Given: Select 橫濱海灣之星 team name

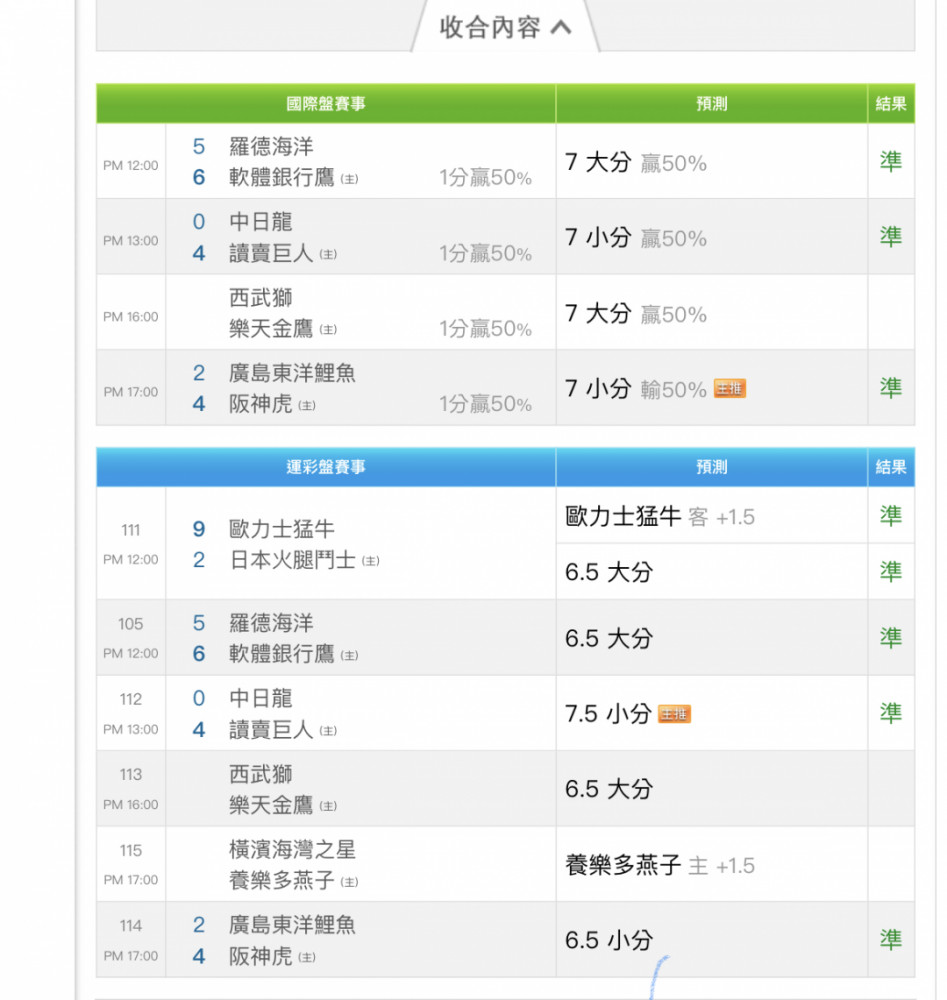Looking at the screenshot, I should pyautogui.click(x=292, y=849).
